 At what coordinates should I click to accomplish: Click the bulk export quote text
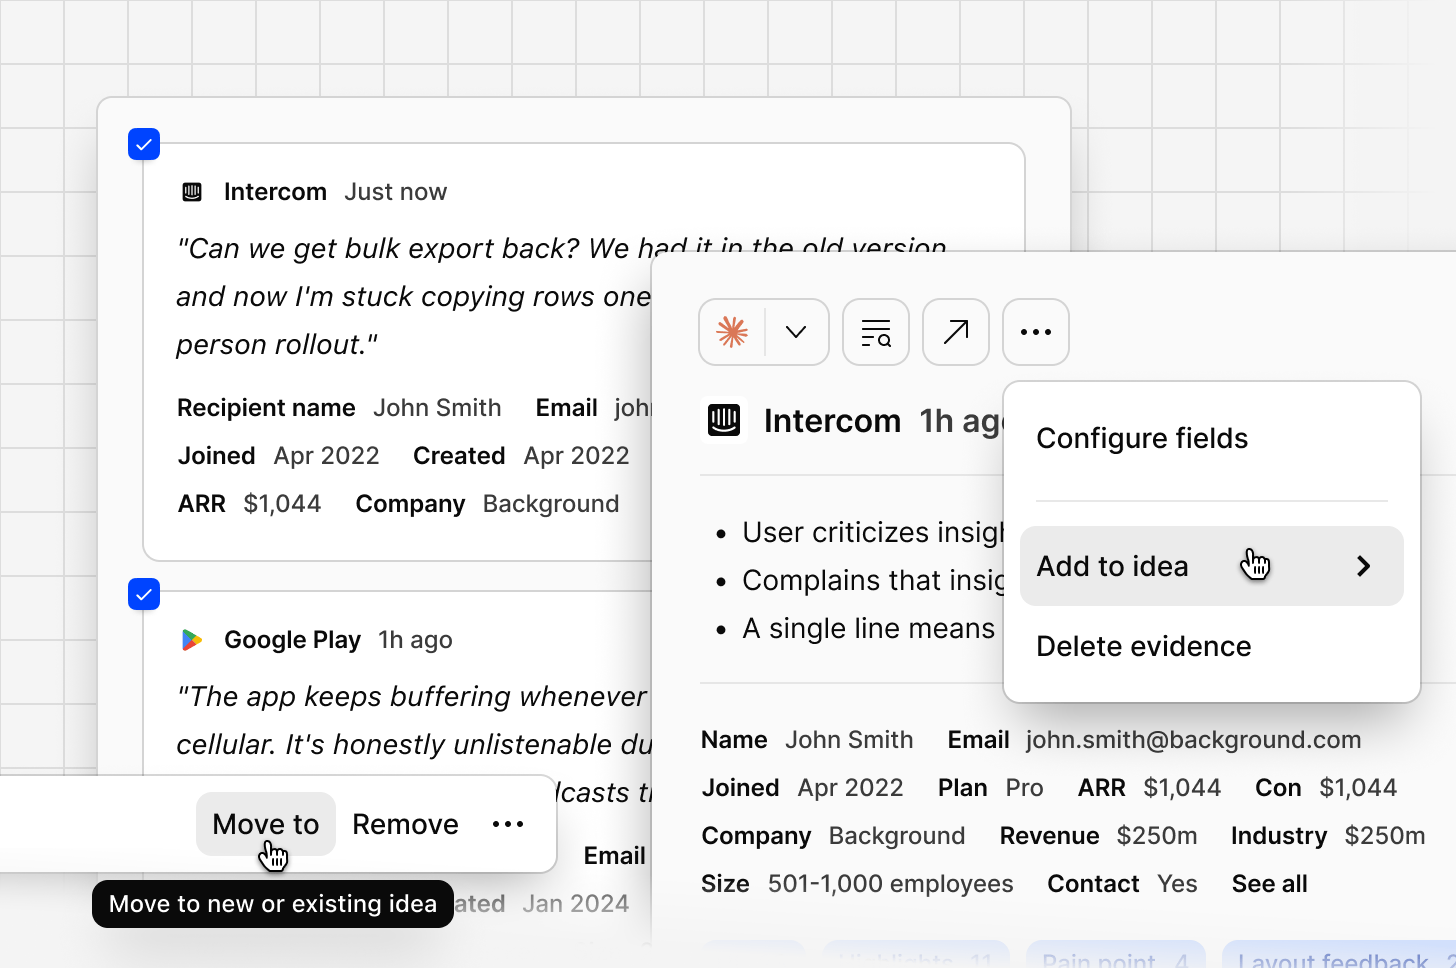tap(414, 296)
